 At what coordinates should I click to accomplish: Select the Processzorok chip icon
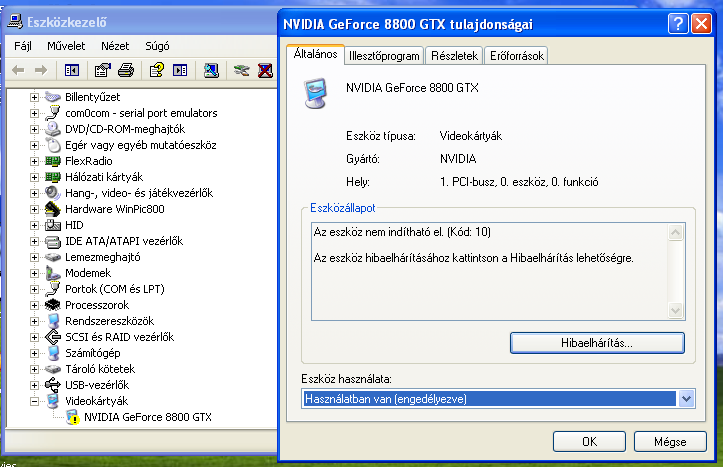pyautogui.click(x=53, y=305)
